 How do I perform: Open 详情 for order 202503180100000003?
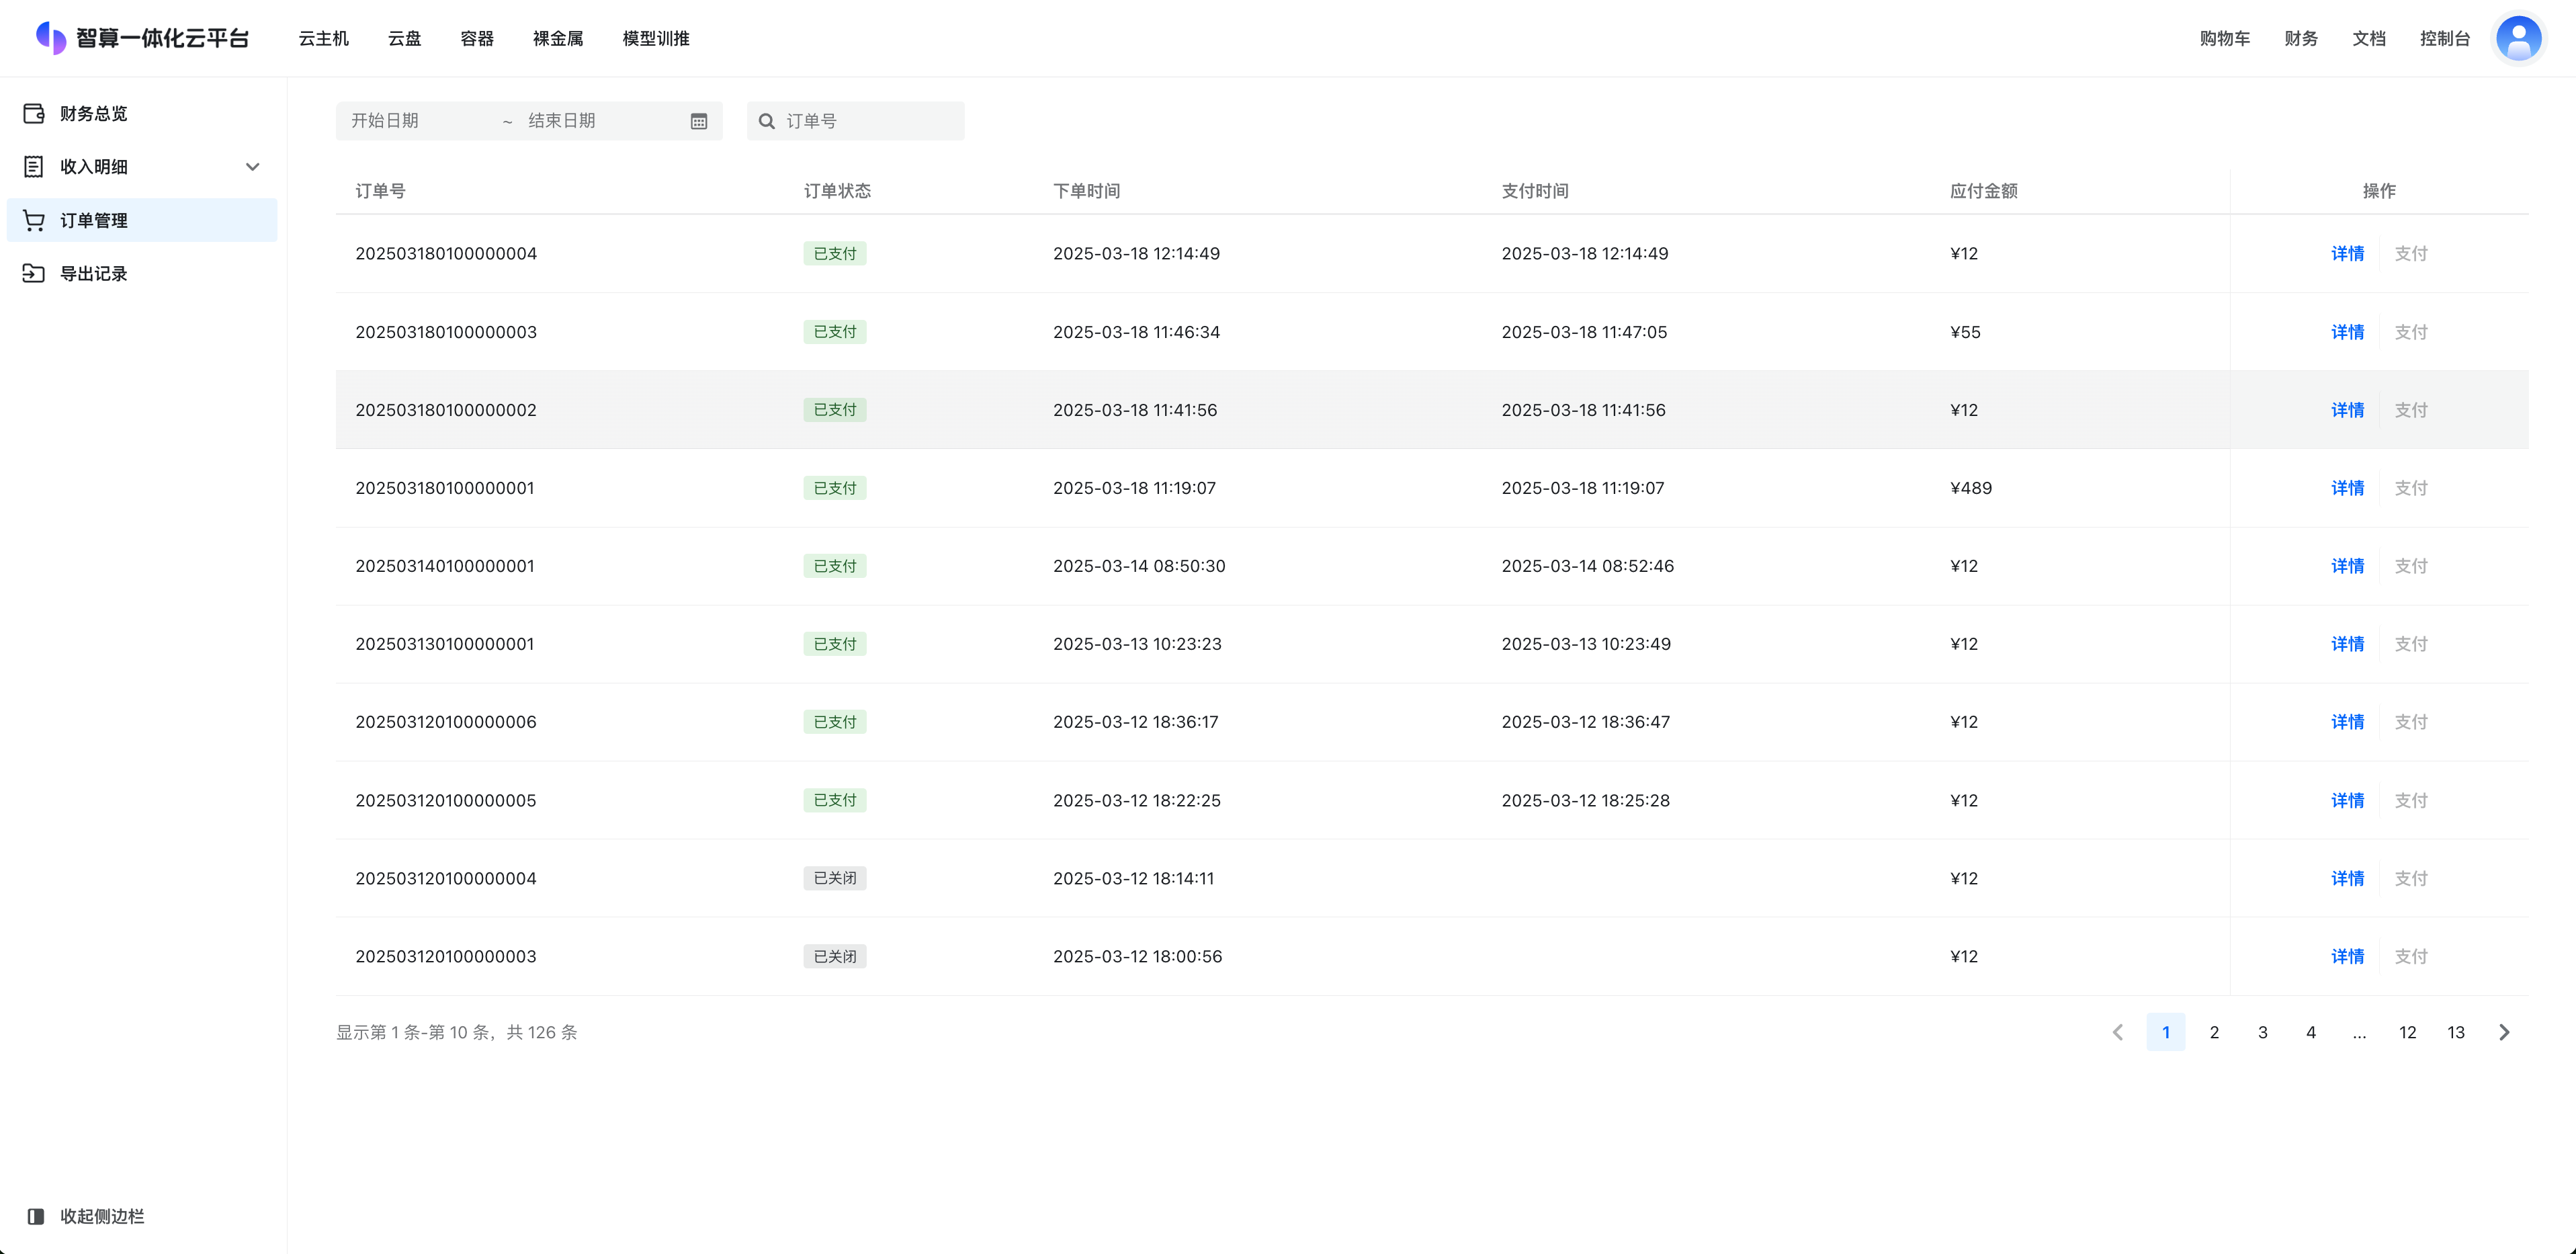pos(2347,332)
